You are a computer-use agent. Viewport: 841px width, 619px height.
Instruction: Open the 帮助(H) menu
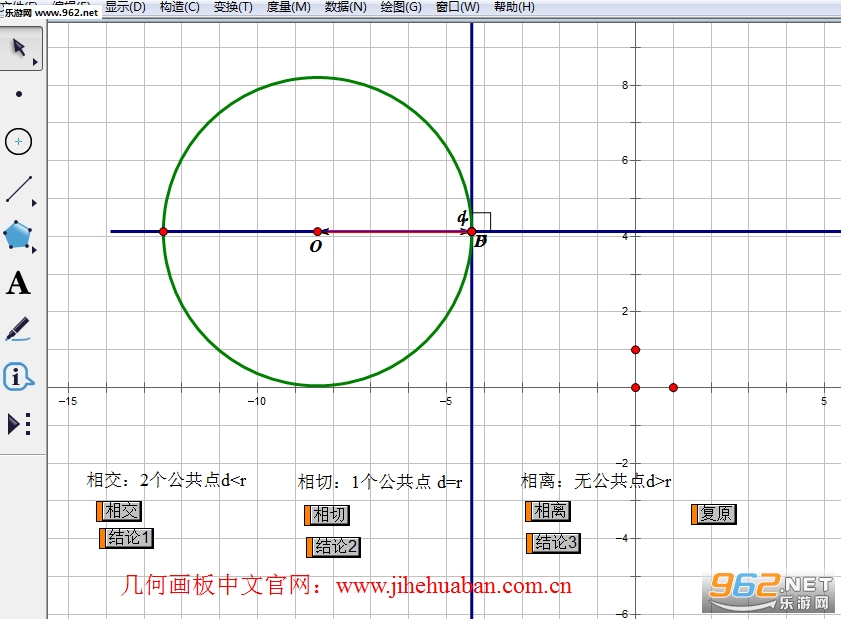pos(514,7)
